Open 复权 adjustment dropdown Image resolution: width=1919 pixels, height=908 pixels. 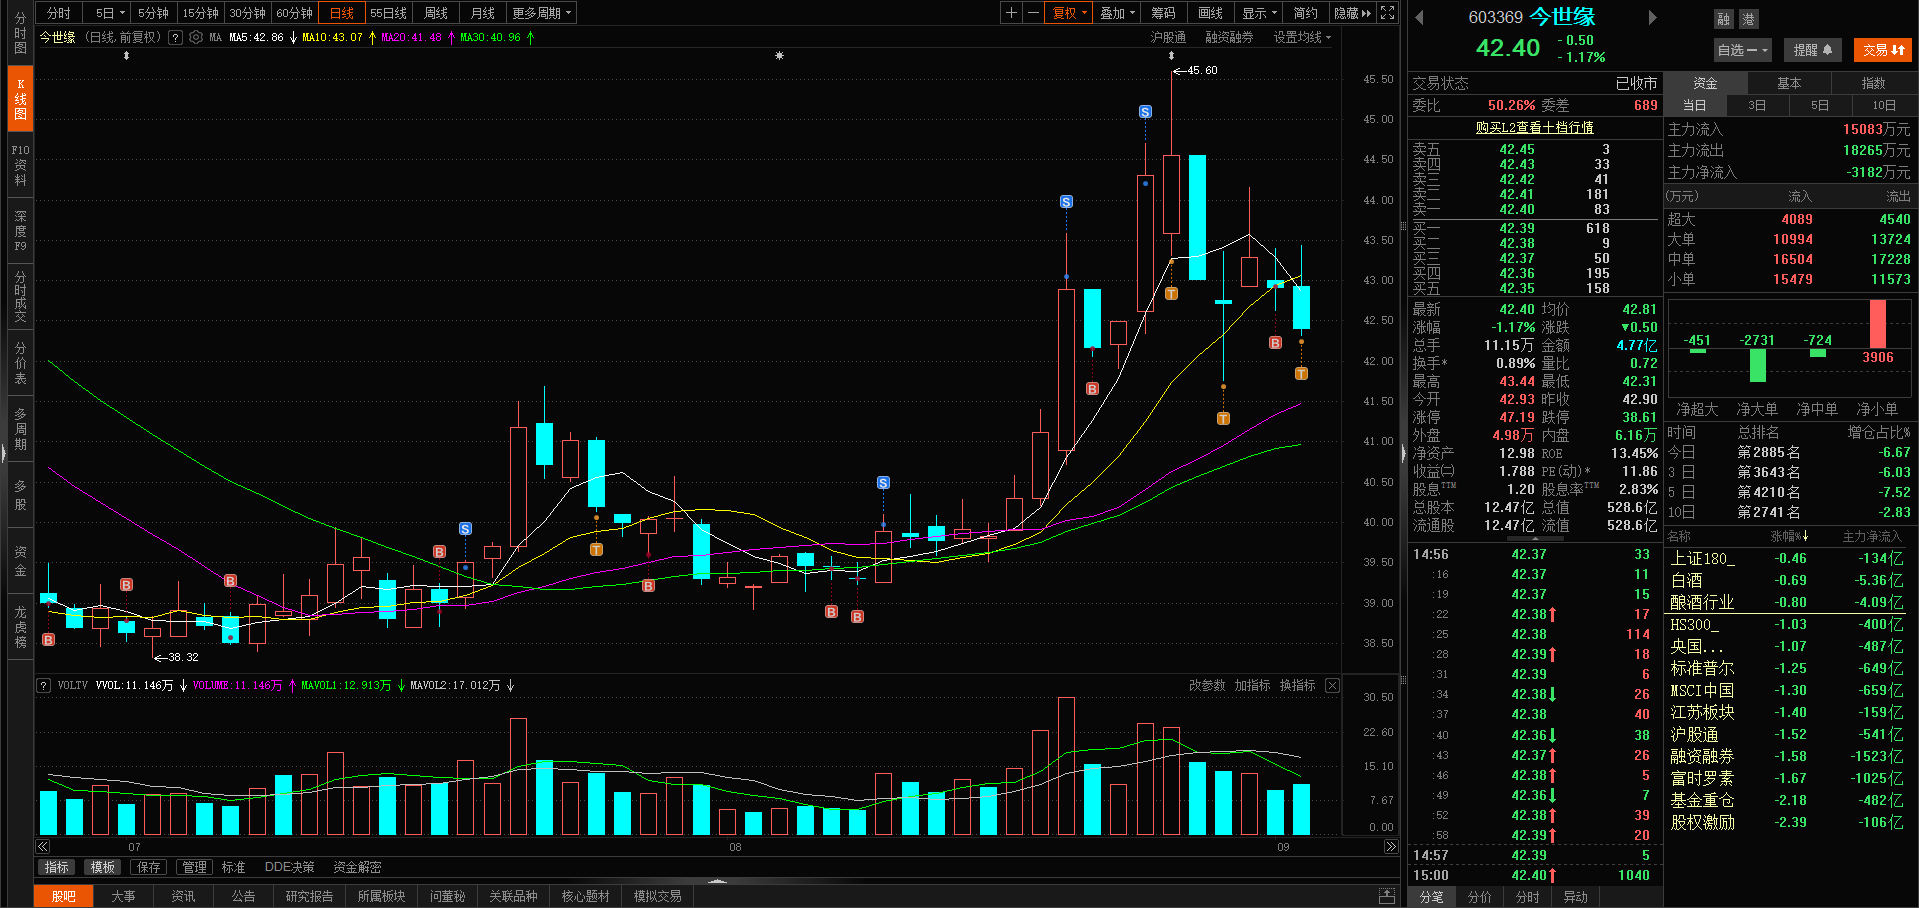point(1069,13)
